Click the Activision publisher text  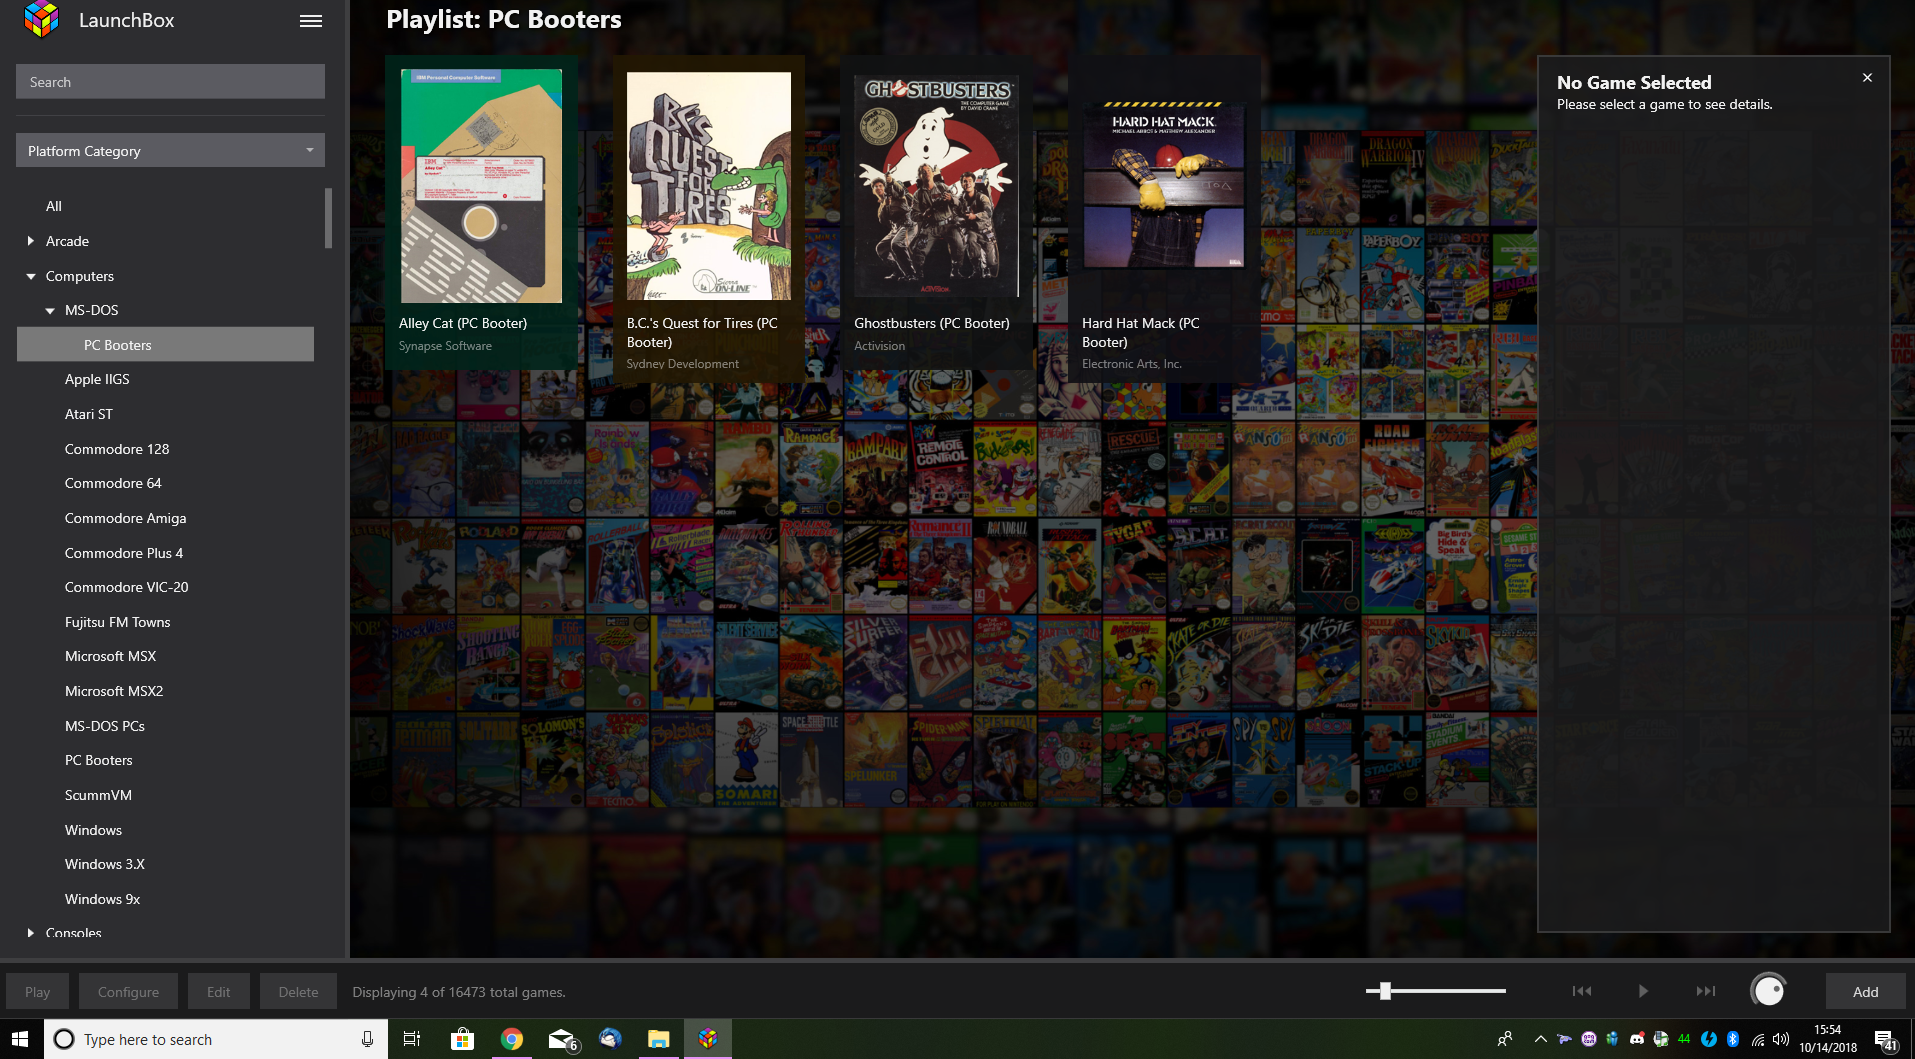879,346
